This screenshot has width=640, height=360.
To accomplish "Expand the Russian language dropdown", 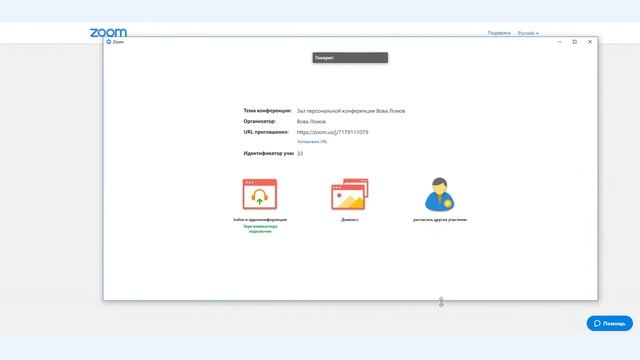I will 528,33.
